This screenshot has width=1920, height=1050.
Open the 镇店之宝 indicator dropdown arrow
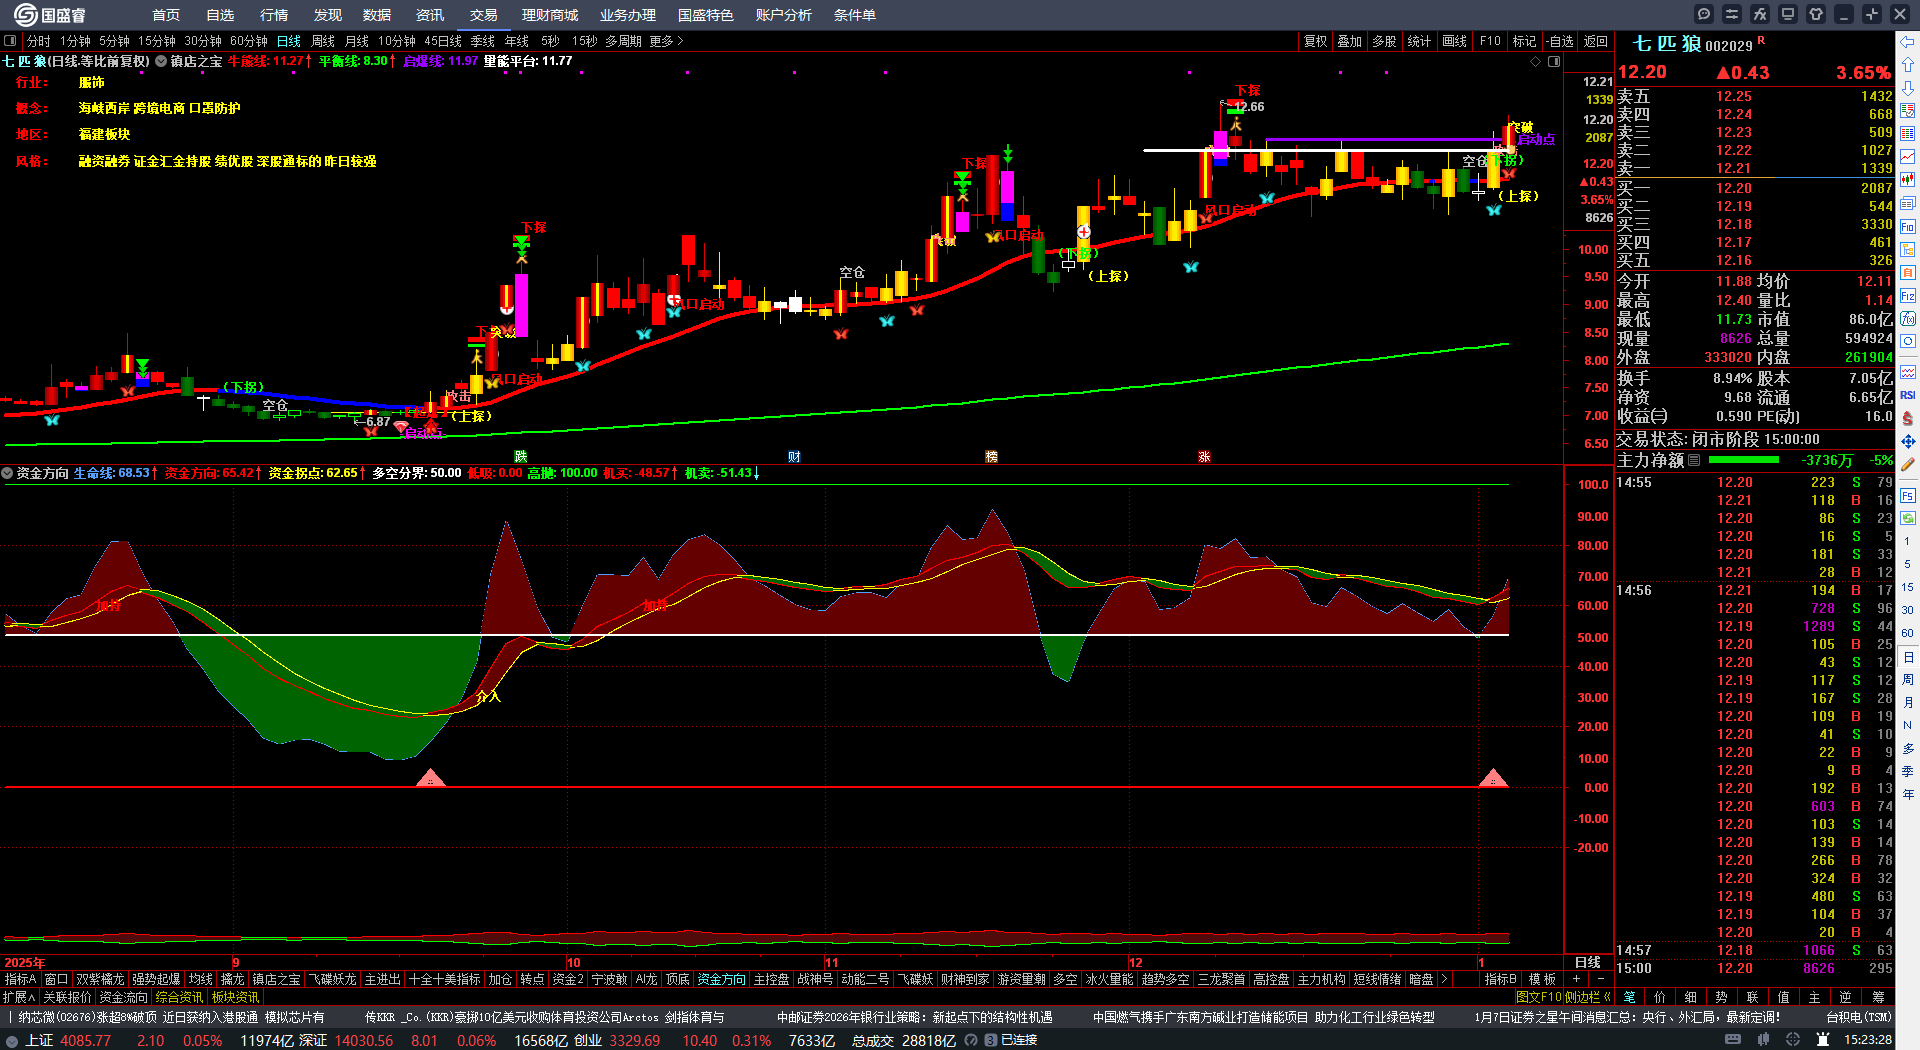(x=160, y=61)
